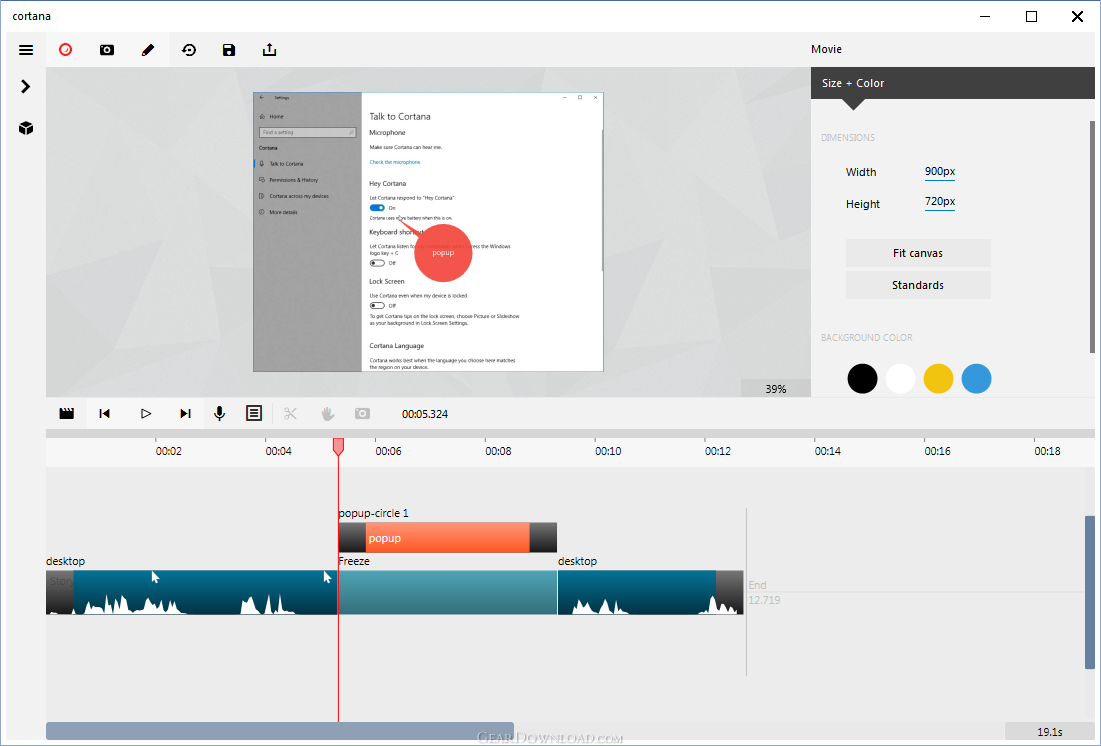Choose the yellow background color
The height and width of the screenshot is (746, 1101).
(938, 379)
